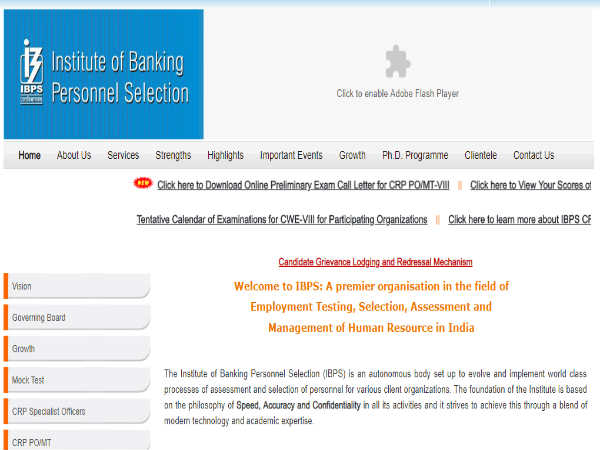Image resolution: width=600 pixels, height=450 pixels.
Task: Click 'Click to enable Adobe Flash Player' text
Action: pos(398,93)
